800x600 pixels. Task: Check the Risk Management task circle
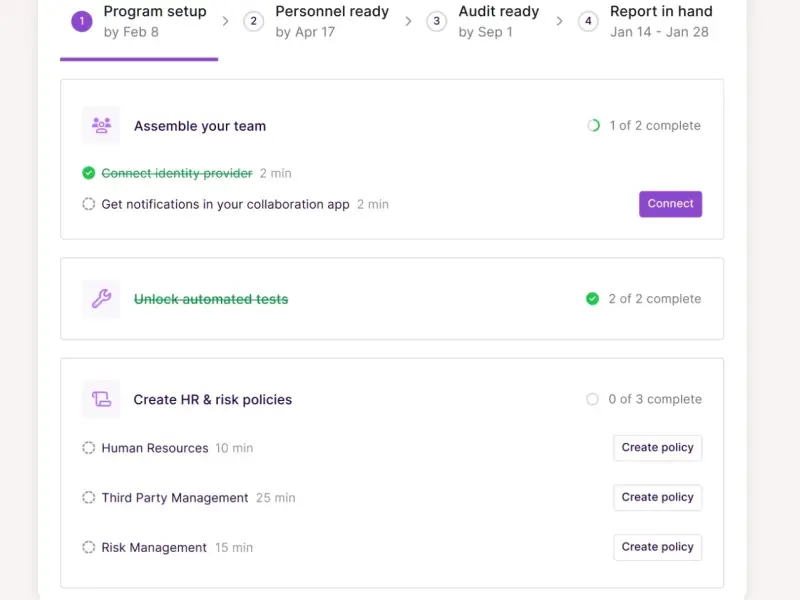point(89,547)
